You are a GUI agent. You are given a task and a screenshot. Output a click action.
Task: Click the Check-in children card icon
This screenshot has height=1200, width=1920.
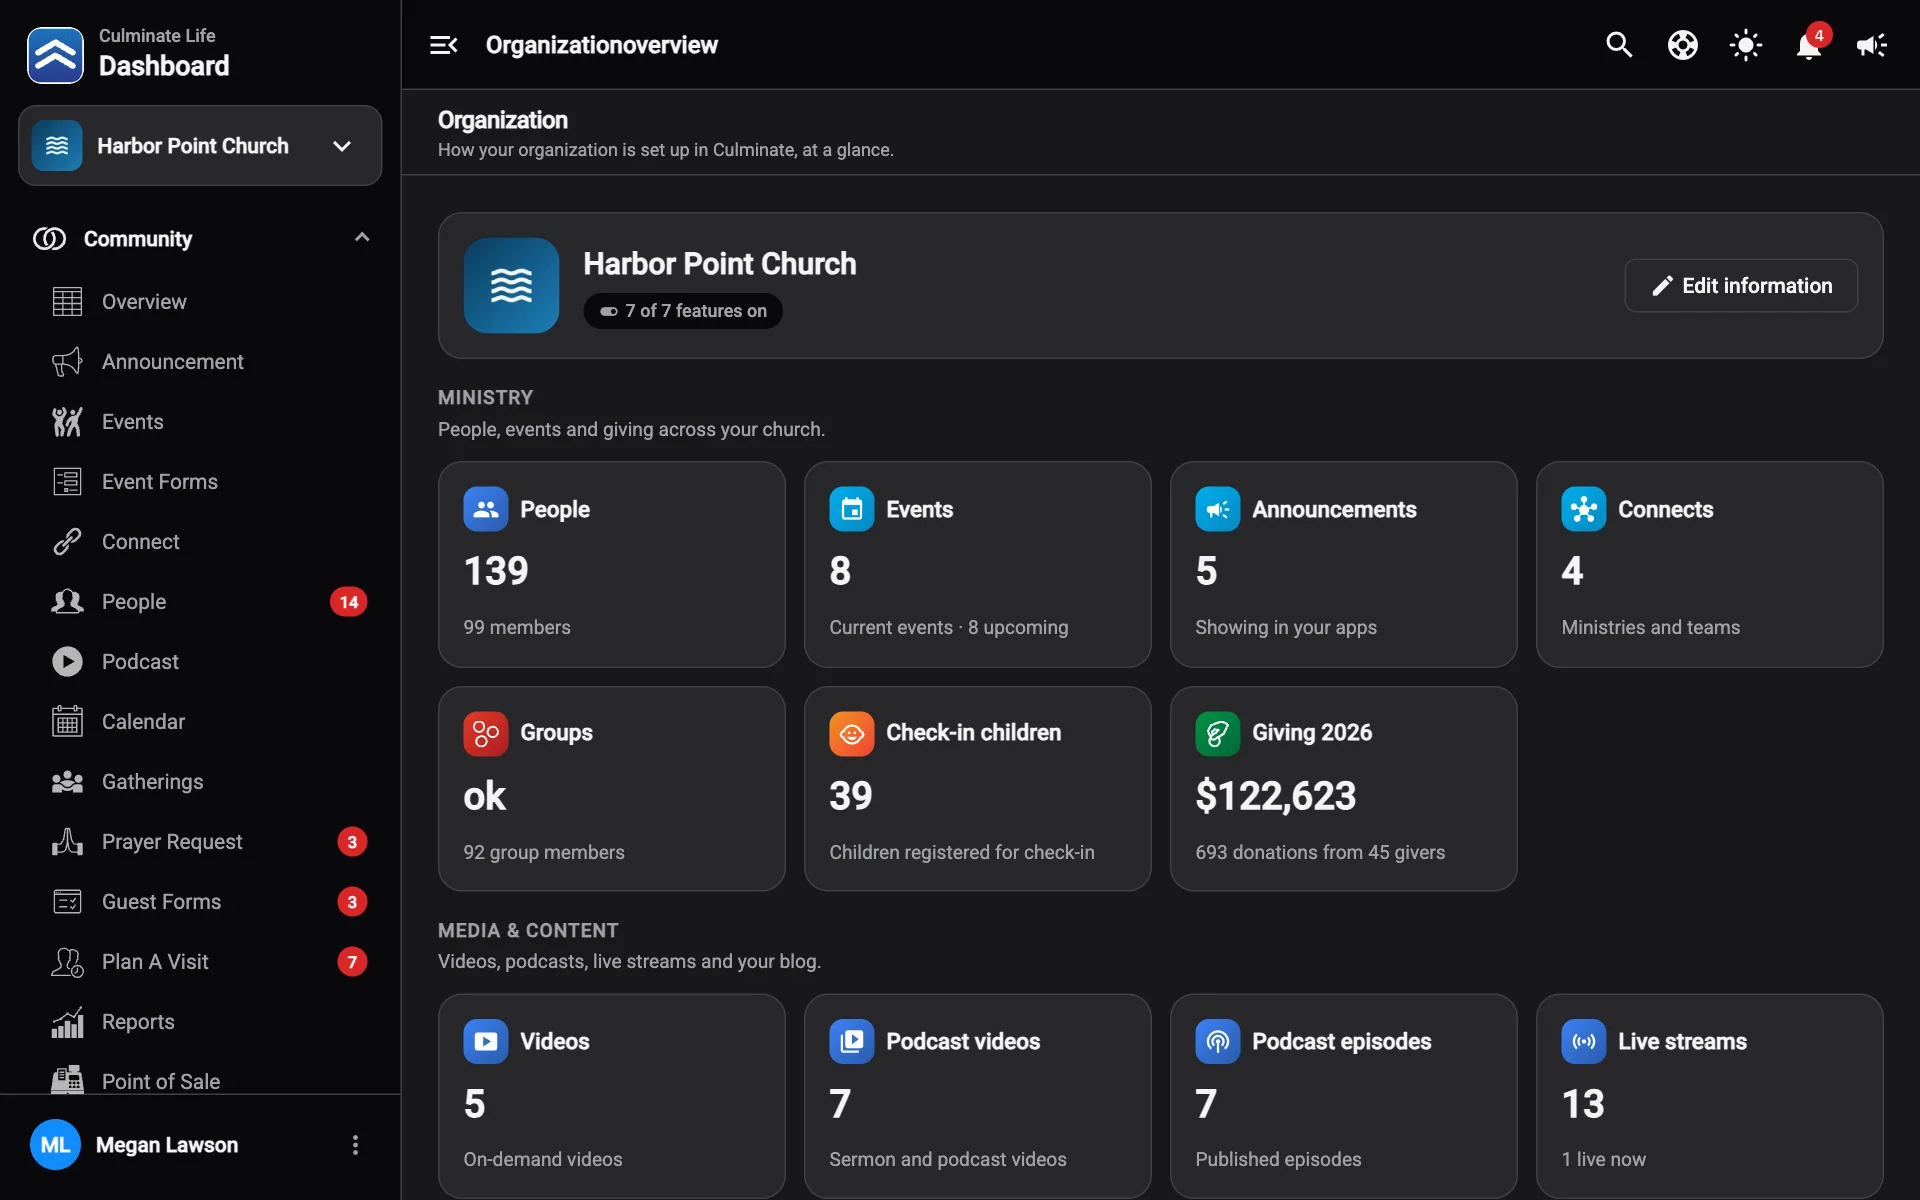click(x=851, y=733)
